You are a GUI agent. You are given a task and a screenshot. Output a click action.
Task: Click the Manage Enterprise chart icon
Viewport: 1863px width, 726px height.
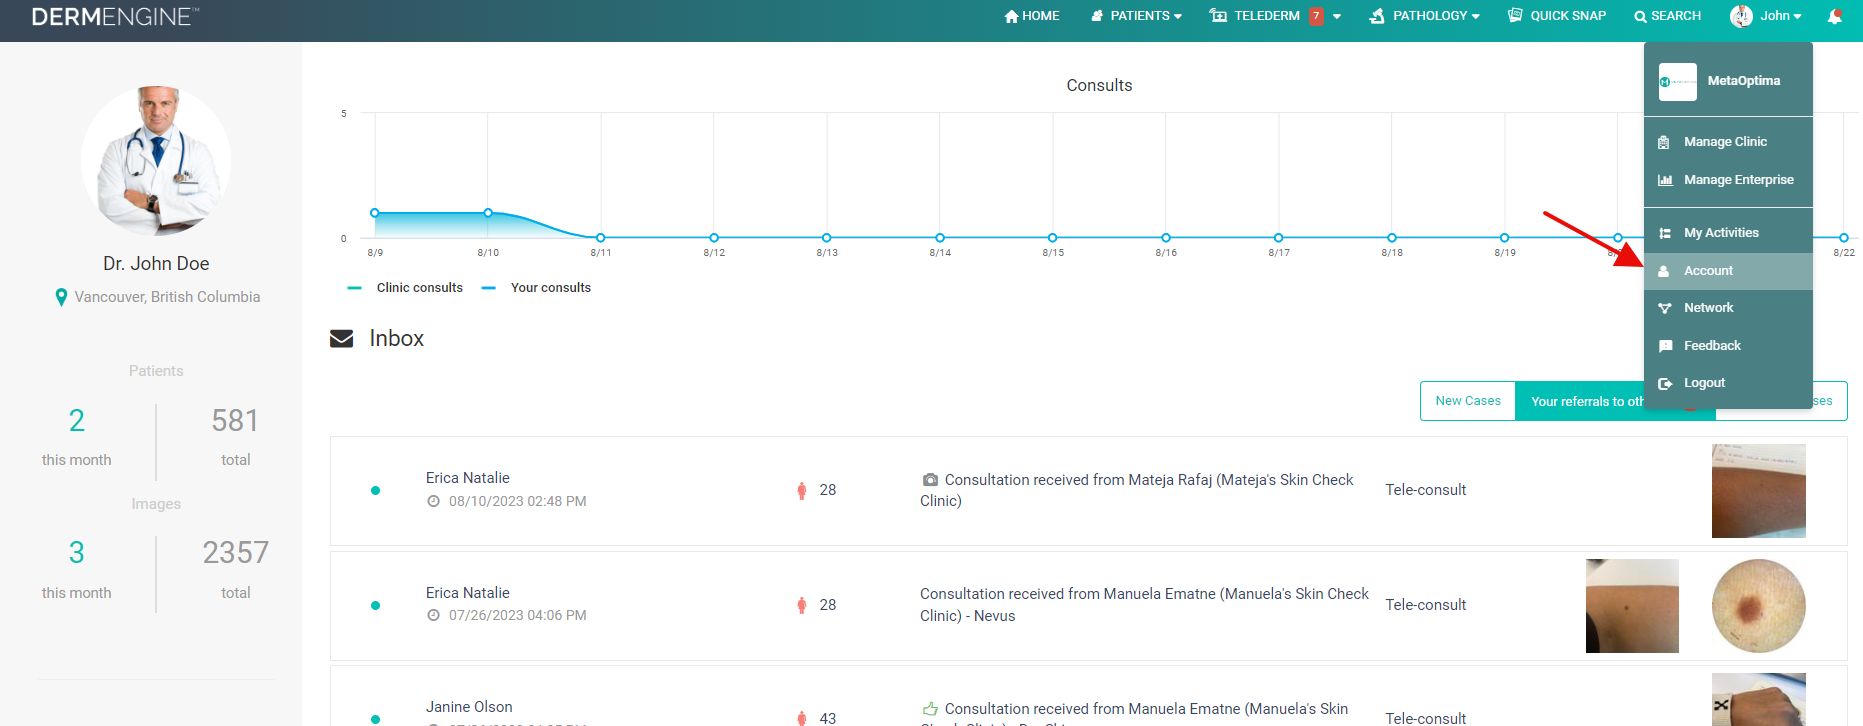1665,180
